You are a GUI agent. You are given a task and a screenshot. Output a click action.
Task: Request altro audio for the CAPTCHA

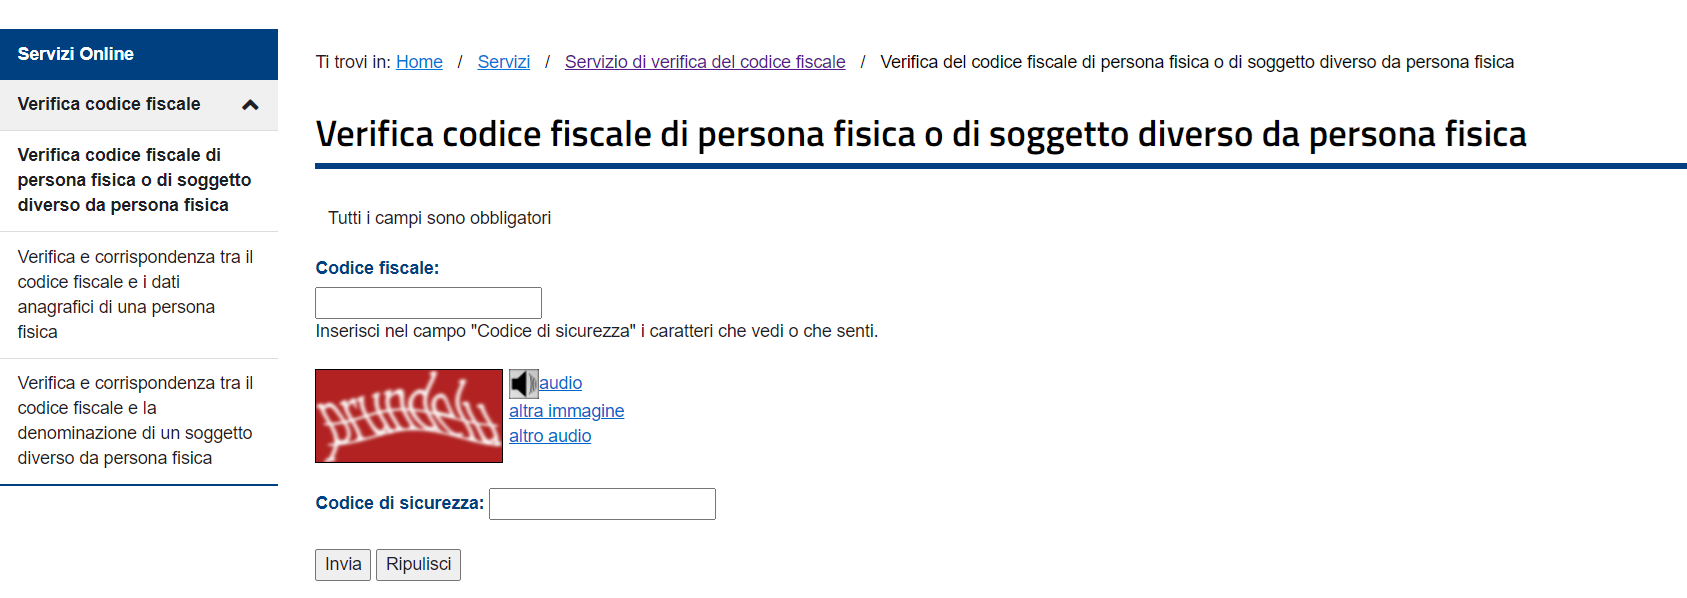tap(550, 436)
